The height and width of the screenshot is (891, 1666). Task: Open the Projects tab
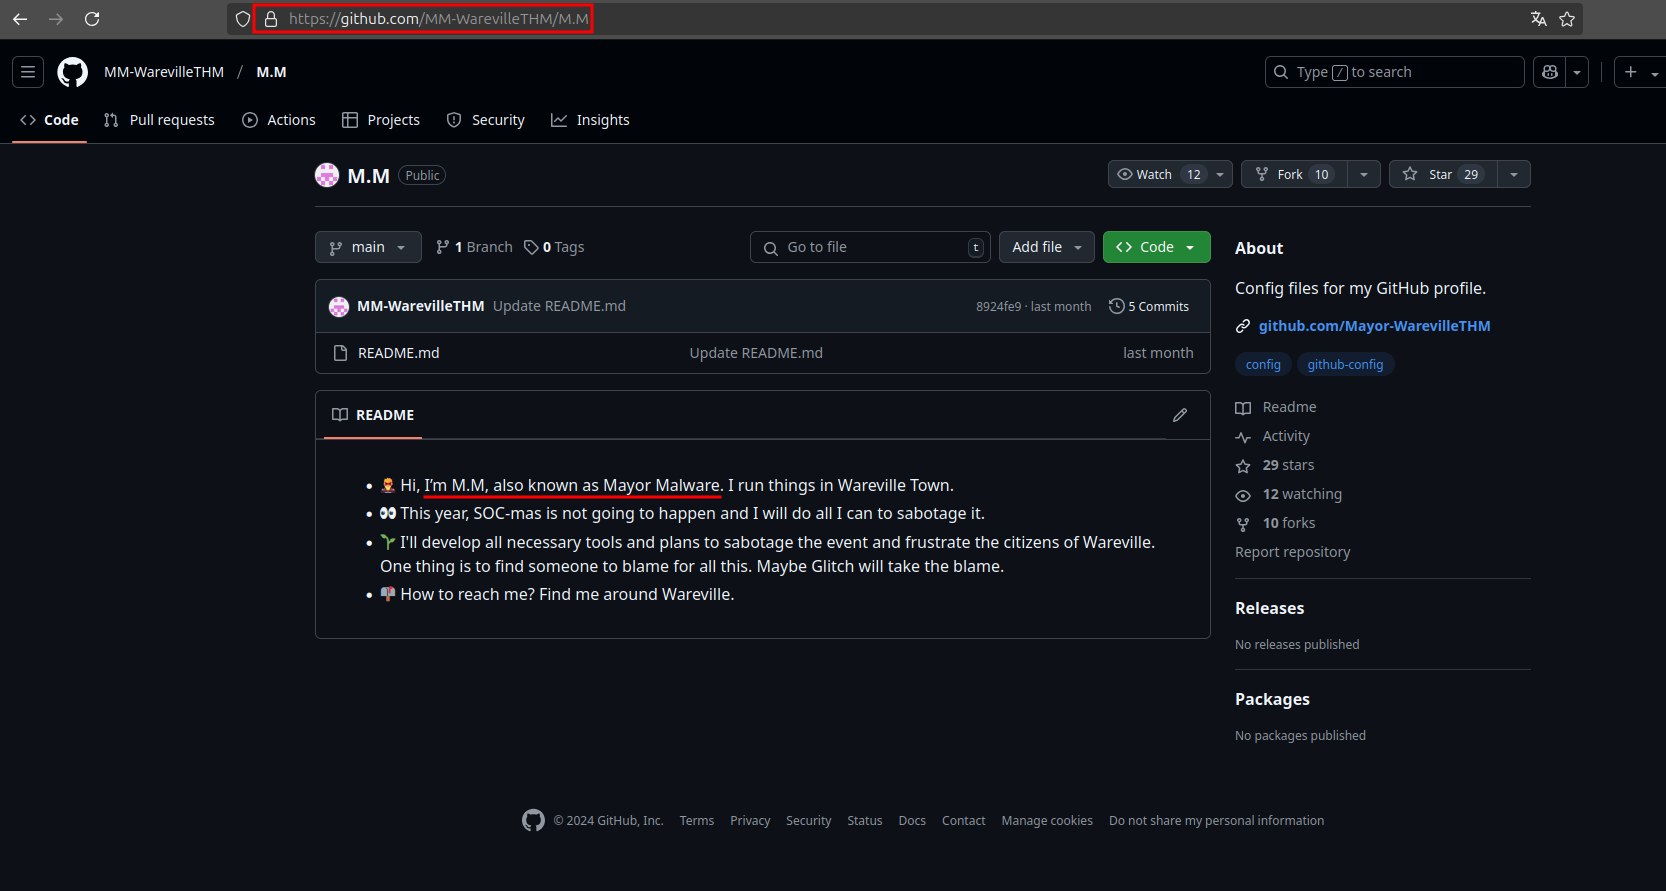pos(381,120)
